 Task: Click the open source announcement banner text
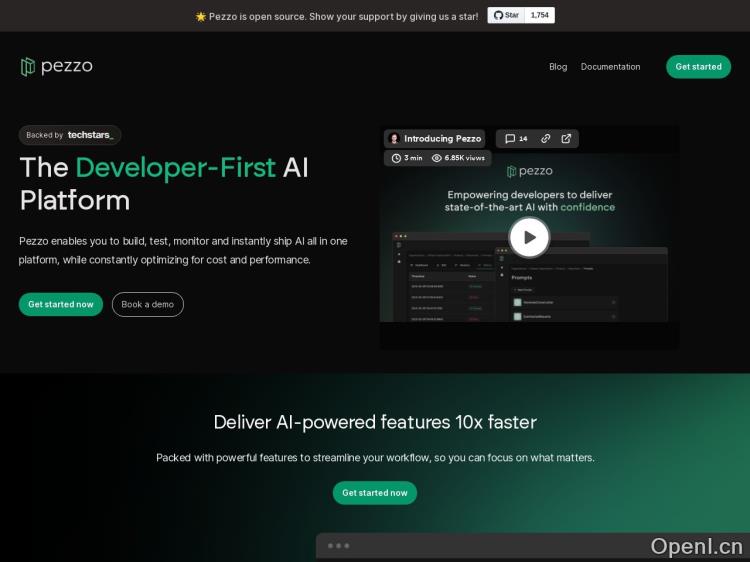pyautogui.click(x=336, y=16)
